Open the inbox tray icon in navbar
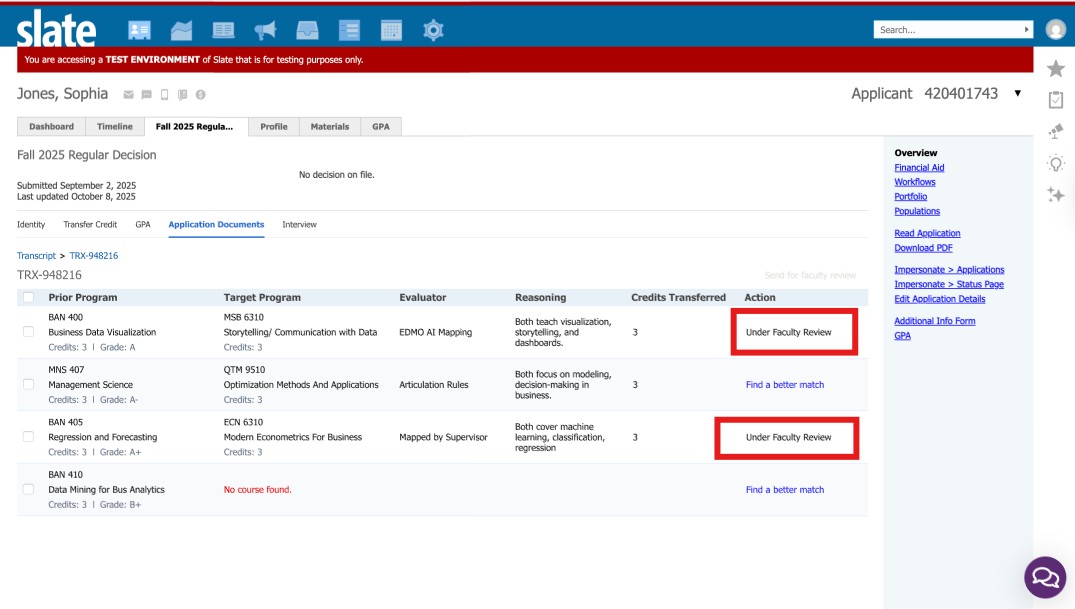The height and width of the screenshot is (609, 1075). click(x=307, y=31)
